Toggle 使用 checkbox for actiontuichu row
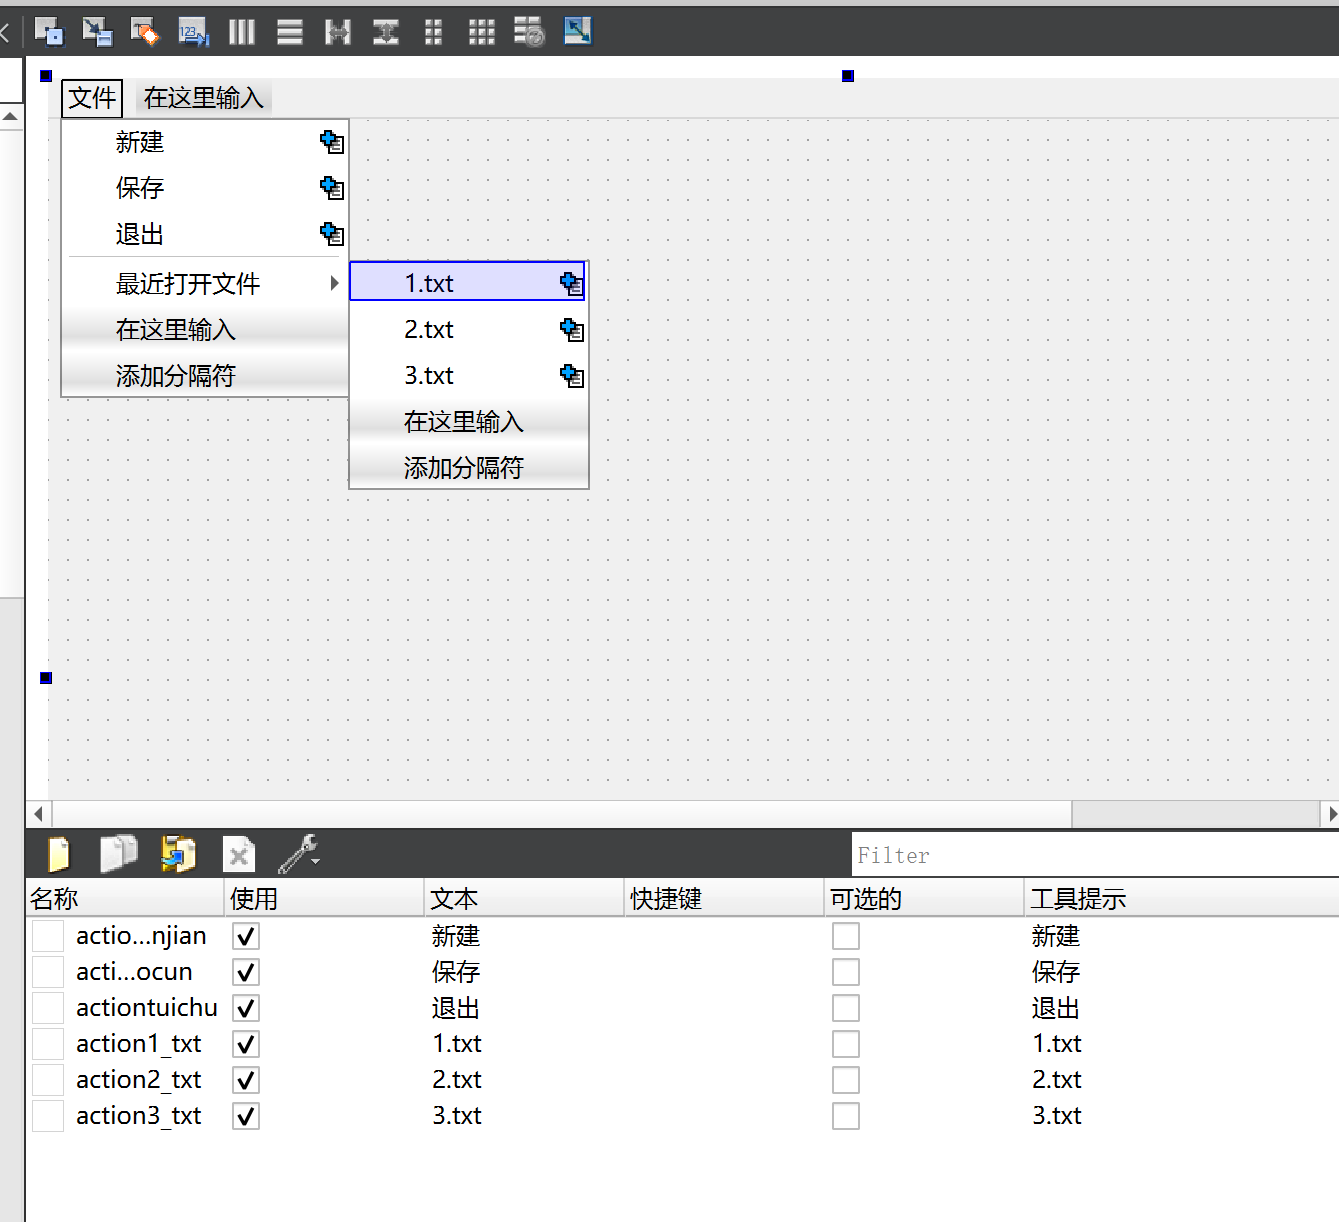1339x1222 pixels. (246, 1008)
